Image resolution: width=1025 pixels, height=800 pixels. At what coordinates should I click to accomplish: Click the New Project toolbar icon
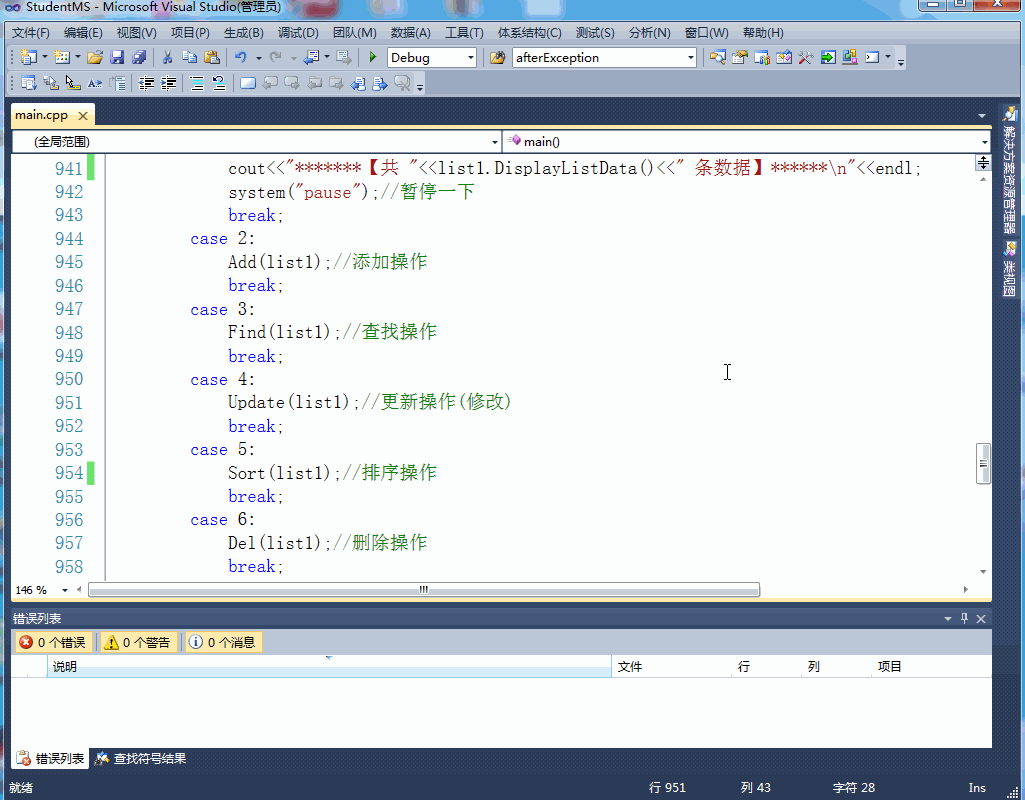[29, 58]
